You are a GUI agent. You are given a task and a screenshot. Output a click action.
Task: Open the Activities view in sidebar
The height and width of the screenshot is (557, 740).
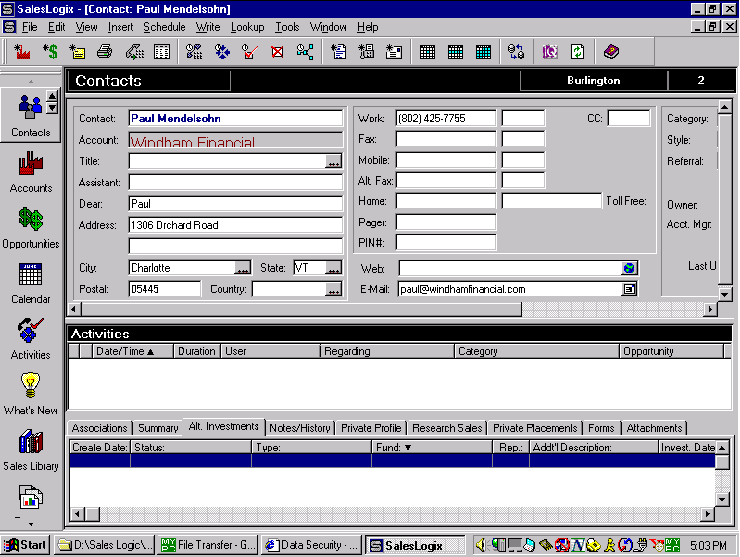(x=31, y=339)
